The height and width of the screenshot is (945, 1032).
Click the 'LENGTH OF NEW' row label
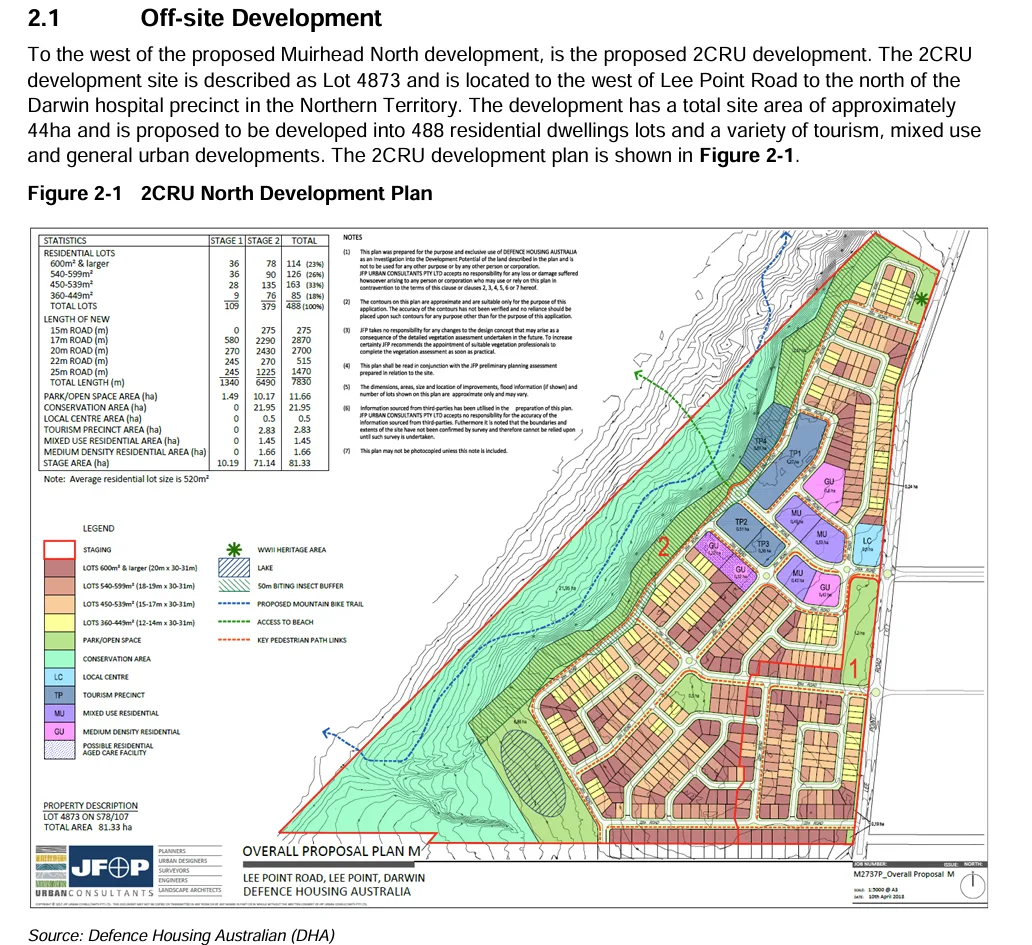(x=76, y=319)
